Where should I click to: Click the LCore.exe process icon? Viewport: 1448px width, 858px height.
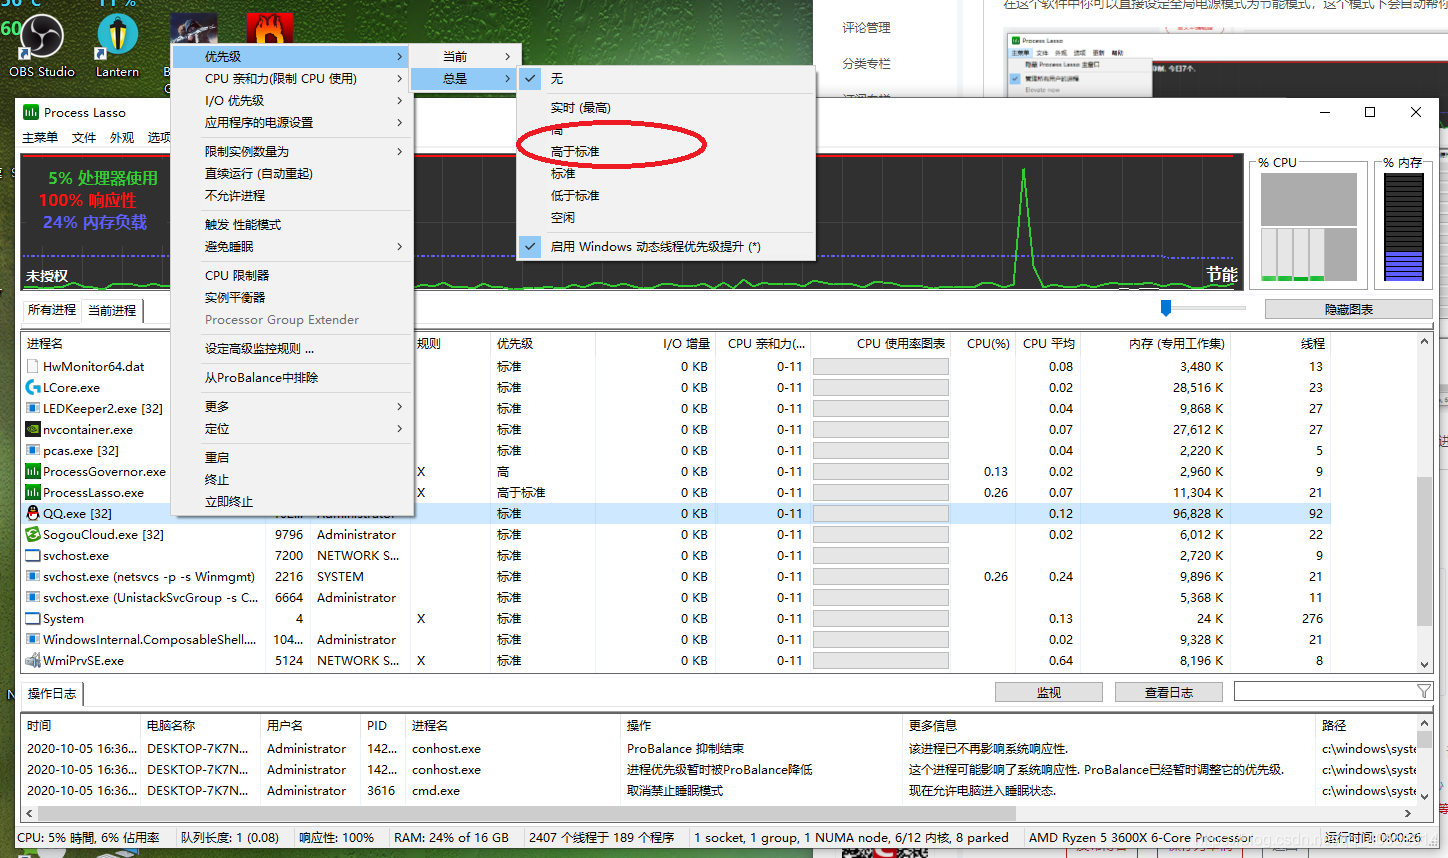coord(33,388)
